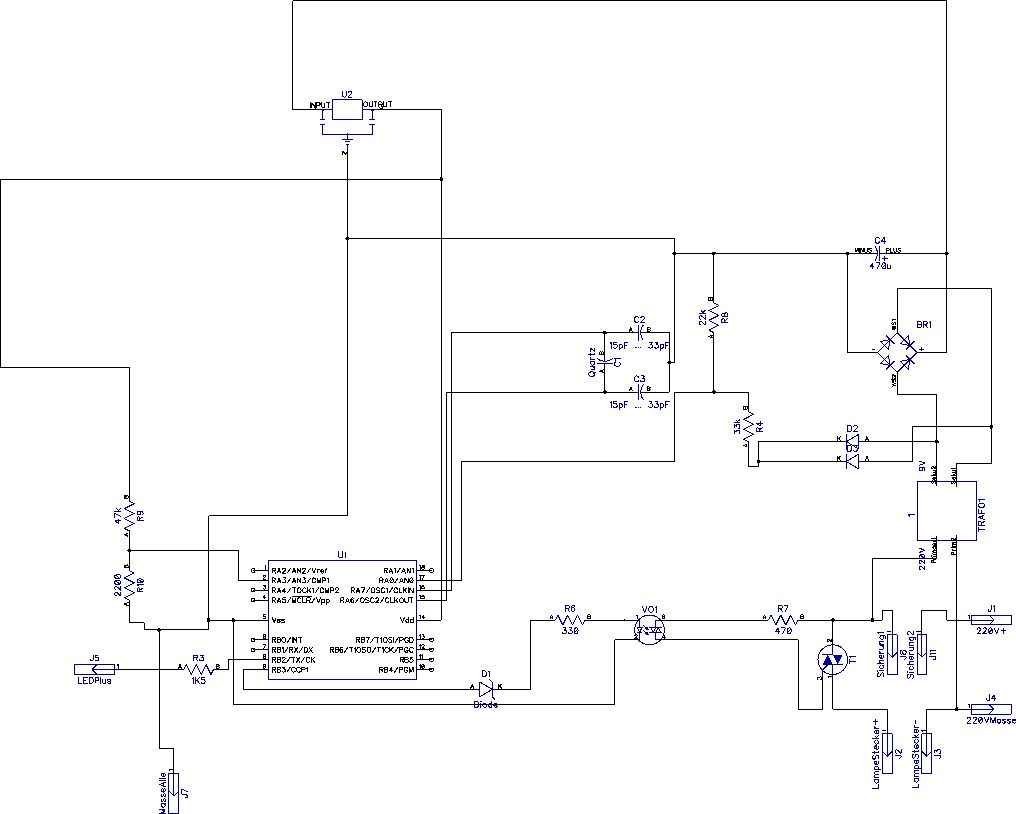The image size is (1016, 814).
Task: Select the C3 capacitor symbol
Action: point(640,391)
